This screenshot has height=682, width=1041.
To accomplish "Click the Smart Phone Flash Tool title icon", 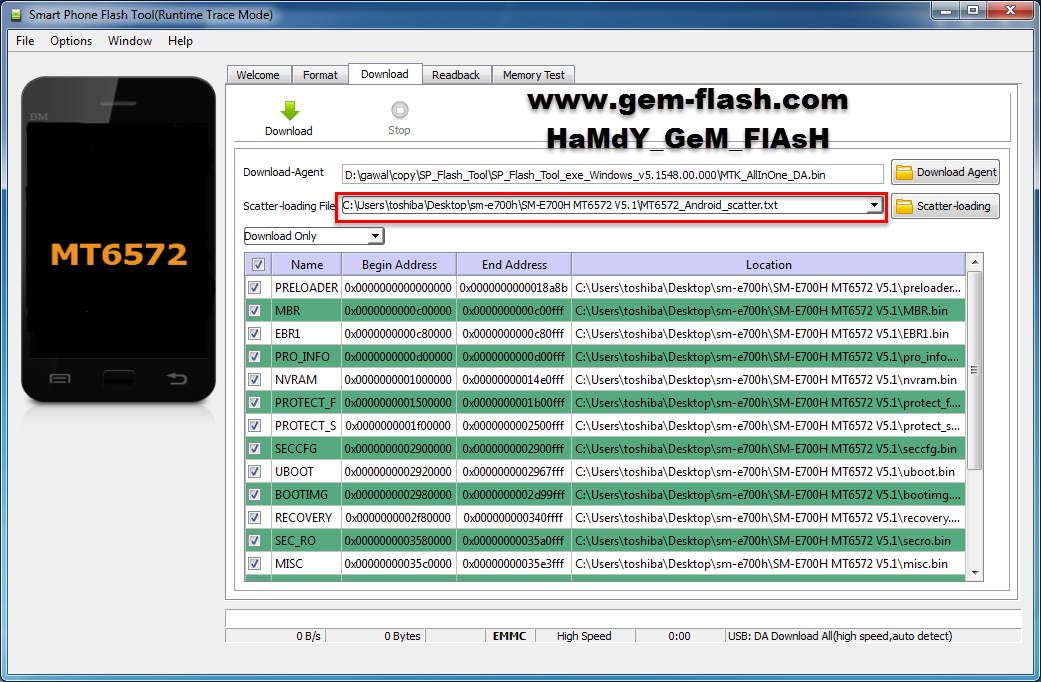I will point(16,15).
